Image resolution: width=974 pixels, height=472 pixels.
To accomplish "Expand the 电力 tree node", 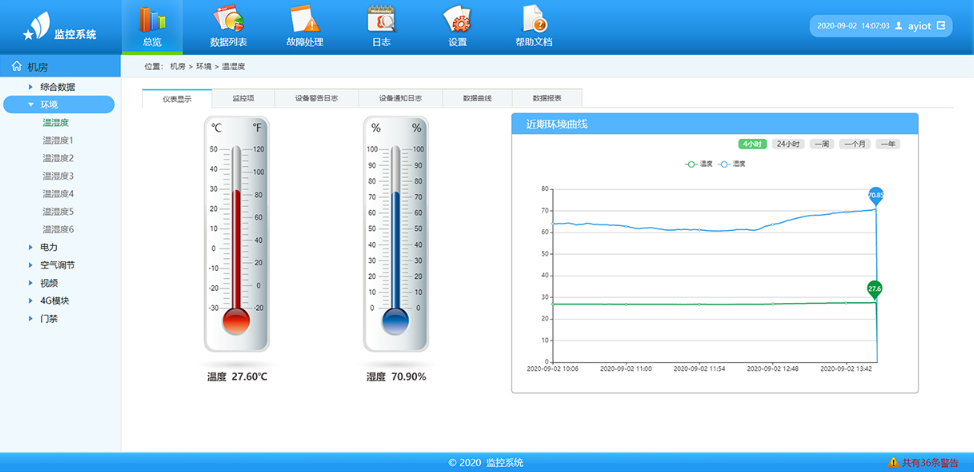I will (31, 247).
